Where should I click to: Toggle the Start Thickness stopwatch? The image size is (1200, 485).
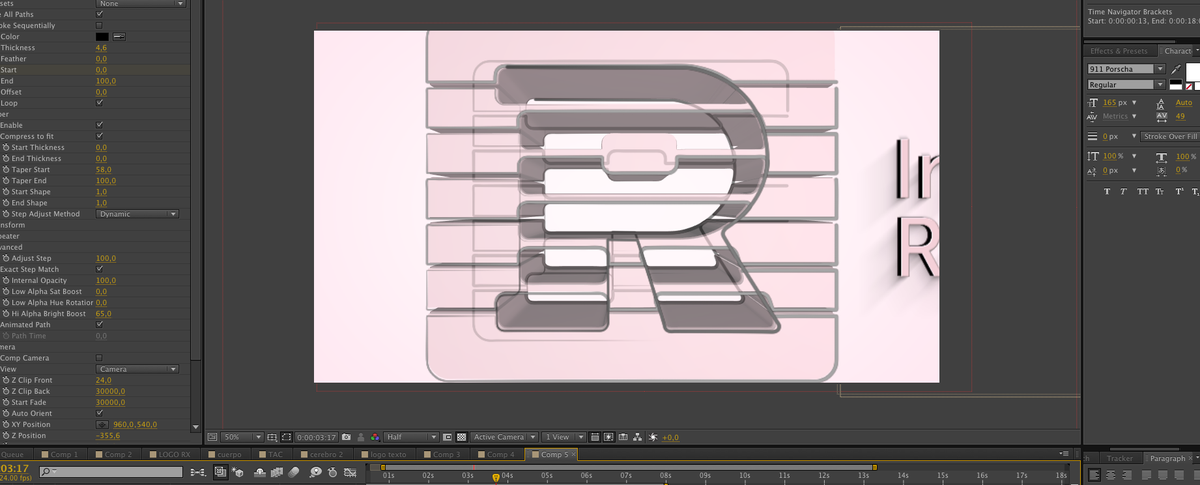click(x=6, y=147)
